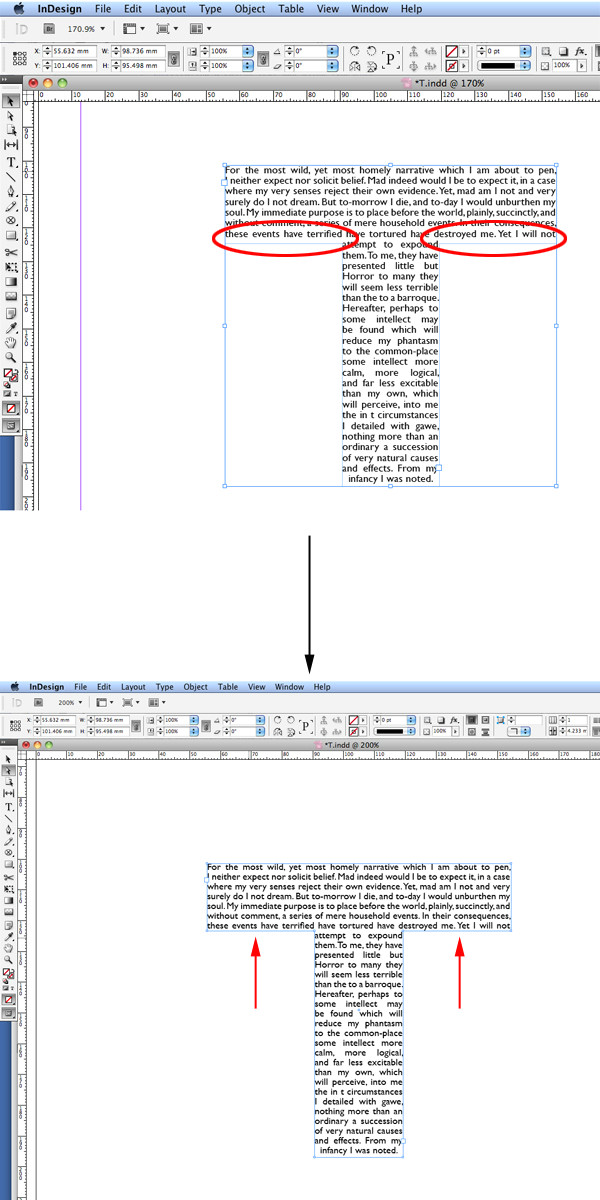Toggle formatting affects container button, top toolbox

coord(7,395)
